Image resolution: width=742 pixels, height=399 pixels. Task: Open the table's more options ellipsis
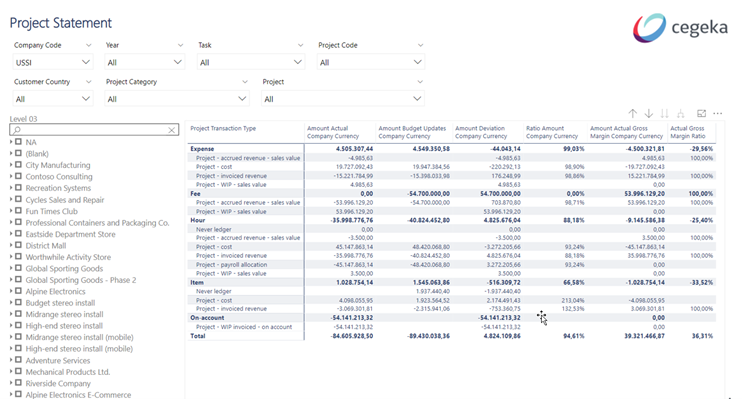718,114
